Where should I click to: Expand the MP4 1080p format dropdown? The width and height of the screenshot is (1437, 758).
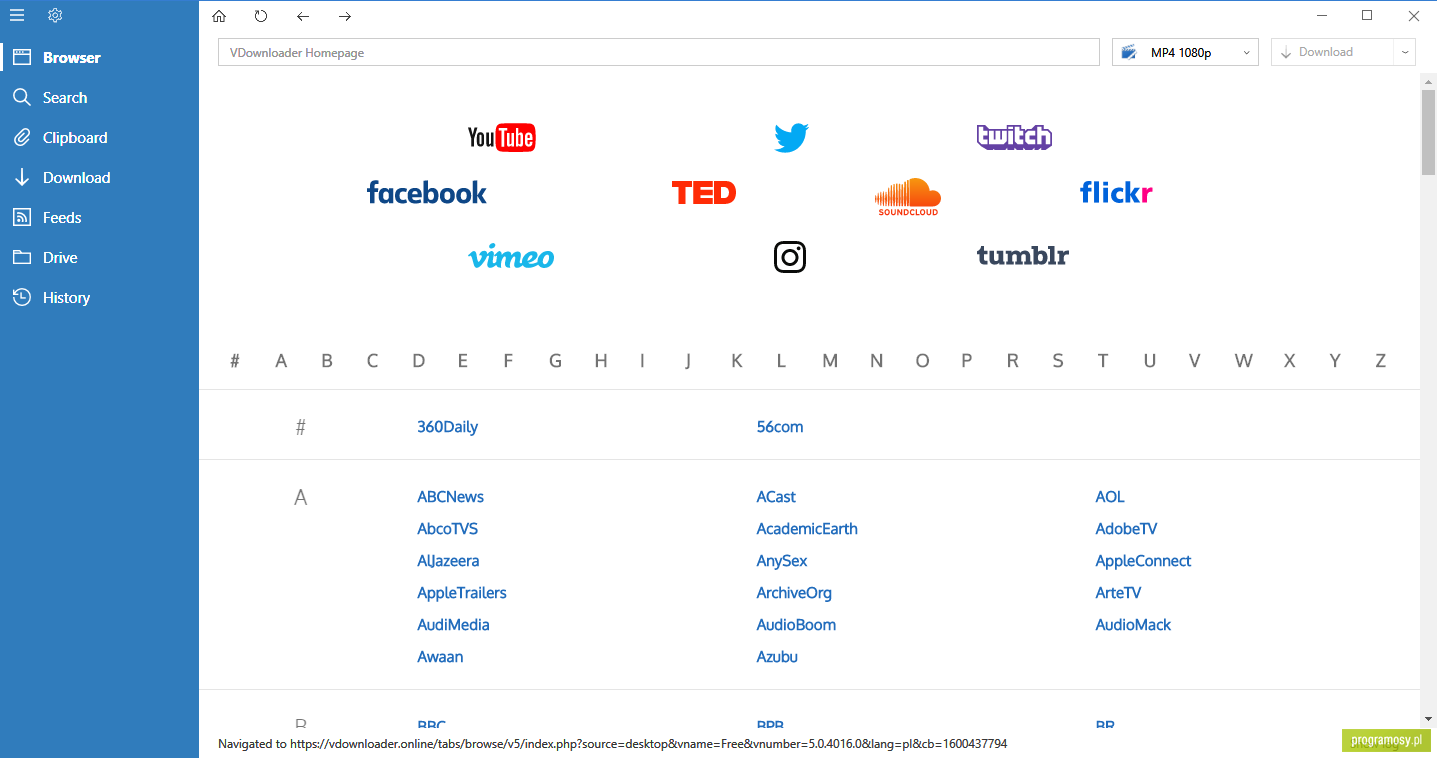coord(1185,52)
